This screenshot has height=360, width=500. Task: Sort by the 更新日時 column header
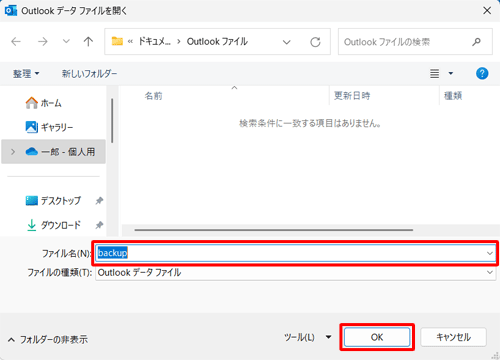[x=352, y=96]
